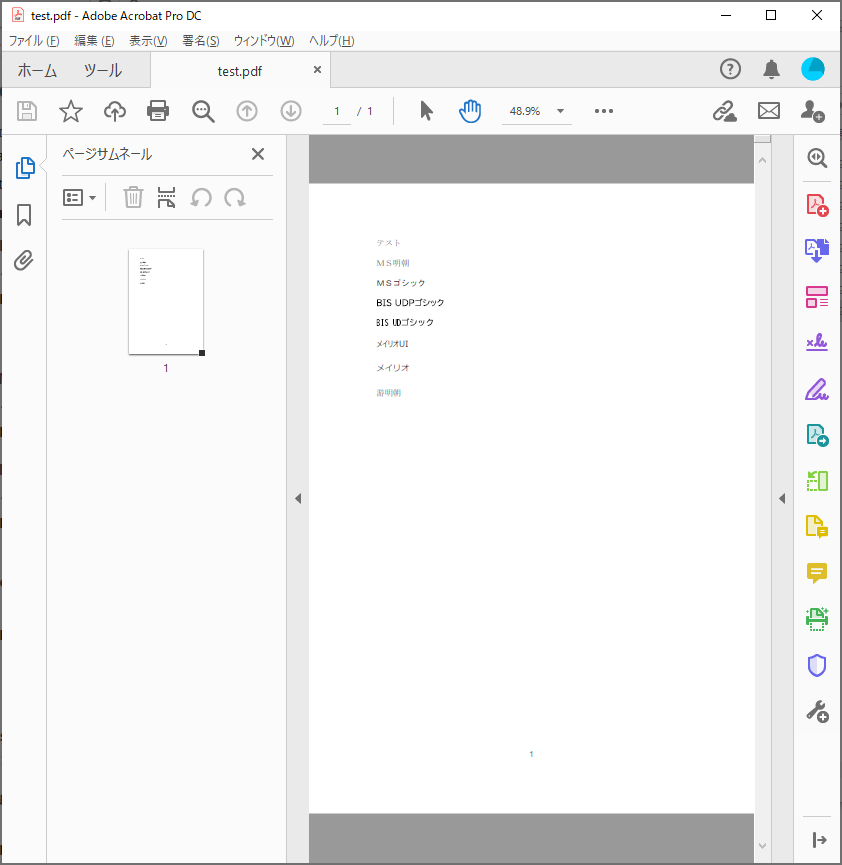Open the yellow page-with-note tool
Image resolution: width=842 pixels, height=865 pixels.
pos(817,527)
